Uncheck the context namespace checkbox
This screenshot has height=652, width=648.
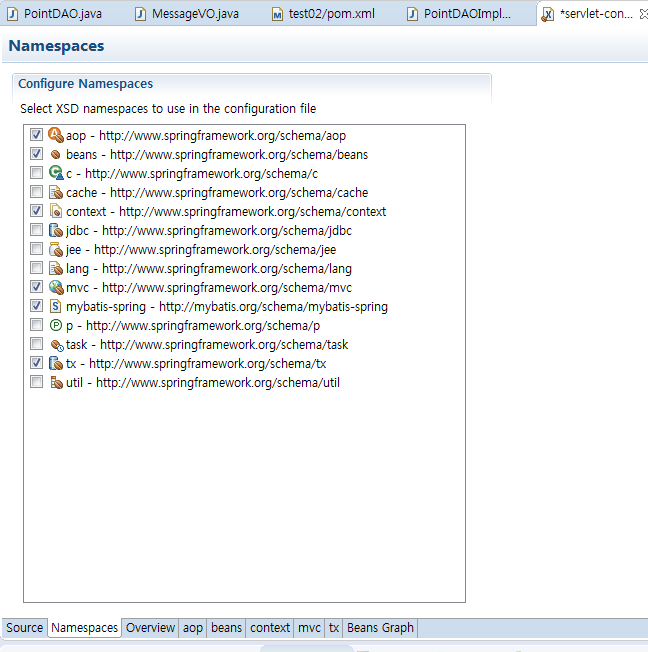pos(36,211)
